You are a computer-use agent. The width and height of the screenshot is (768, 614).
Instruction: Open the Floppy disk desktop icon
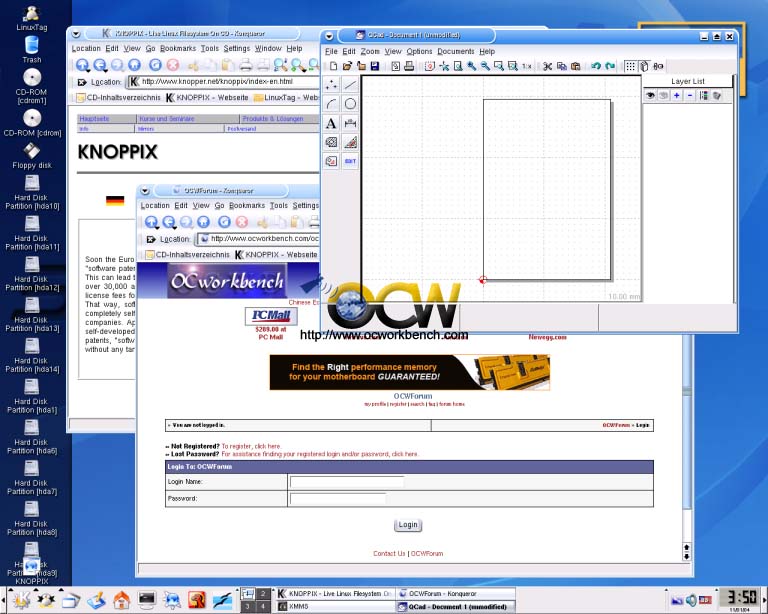coord(32,156)
